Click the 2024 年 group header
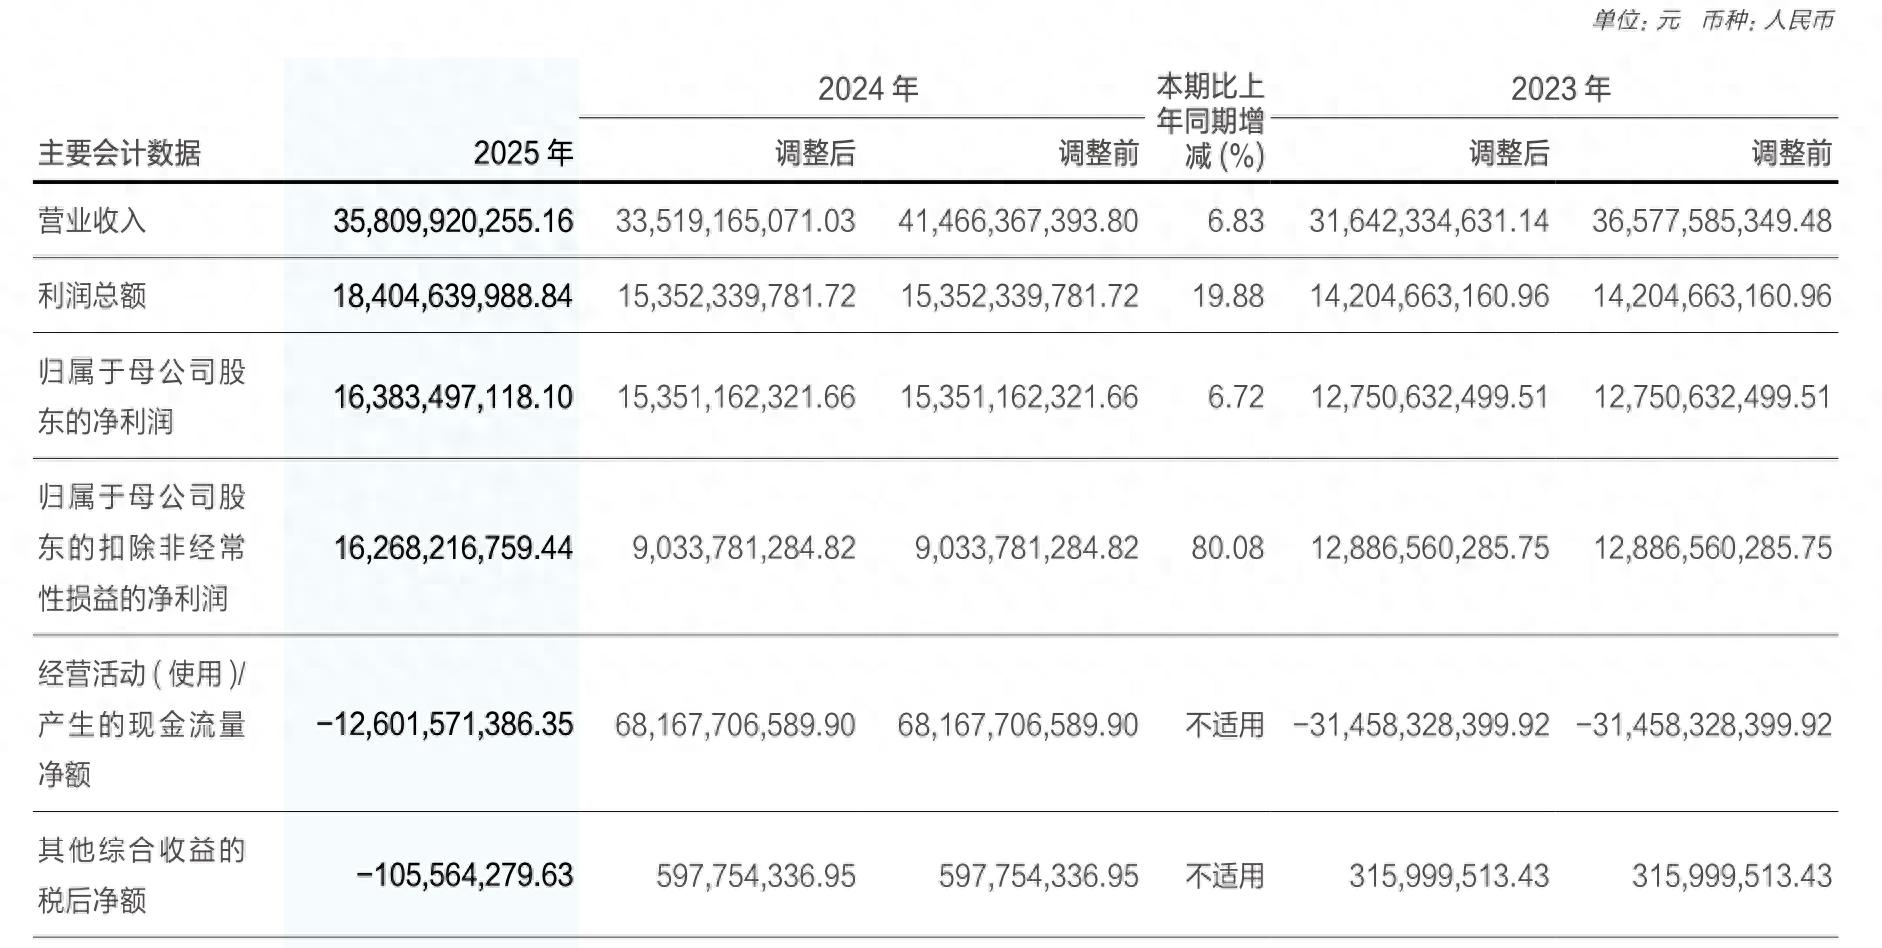The image size is (1882, 948). [x=867, y=89]
